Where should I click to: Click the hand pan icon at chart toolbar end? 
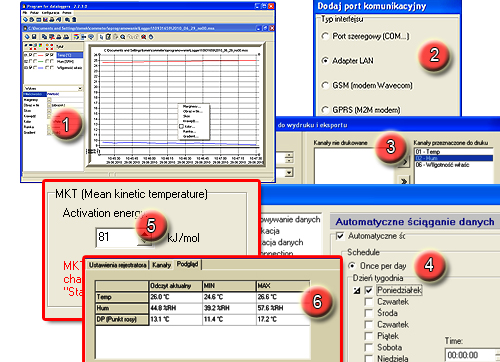point(151,37)
